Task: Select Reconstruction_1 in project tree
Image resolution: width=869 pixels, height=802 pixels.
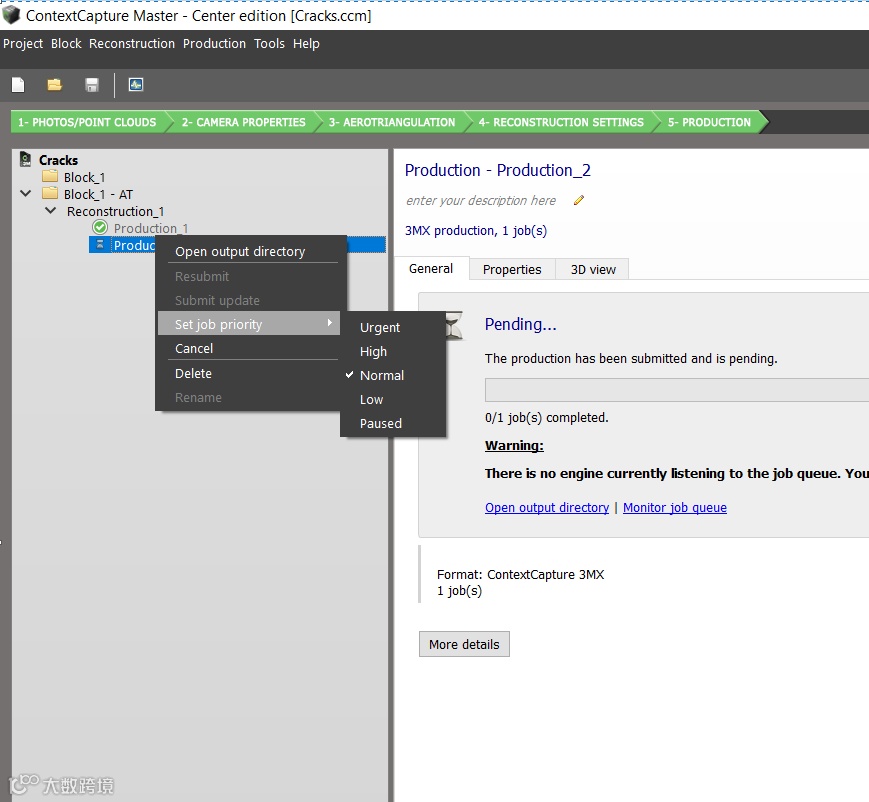Action: [x=115, y=211]
